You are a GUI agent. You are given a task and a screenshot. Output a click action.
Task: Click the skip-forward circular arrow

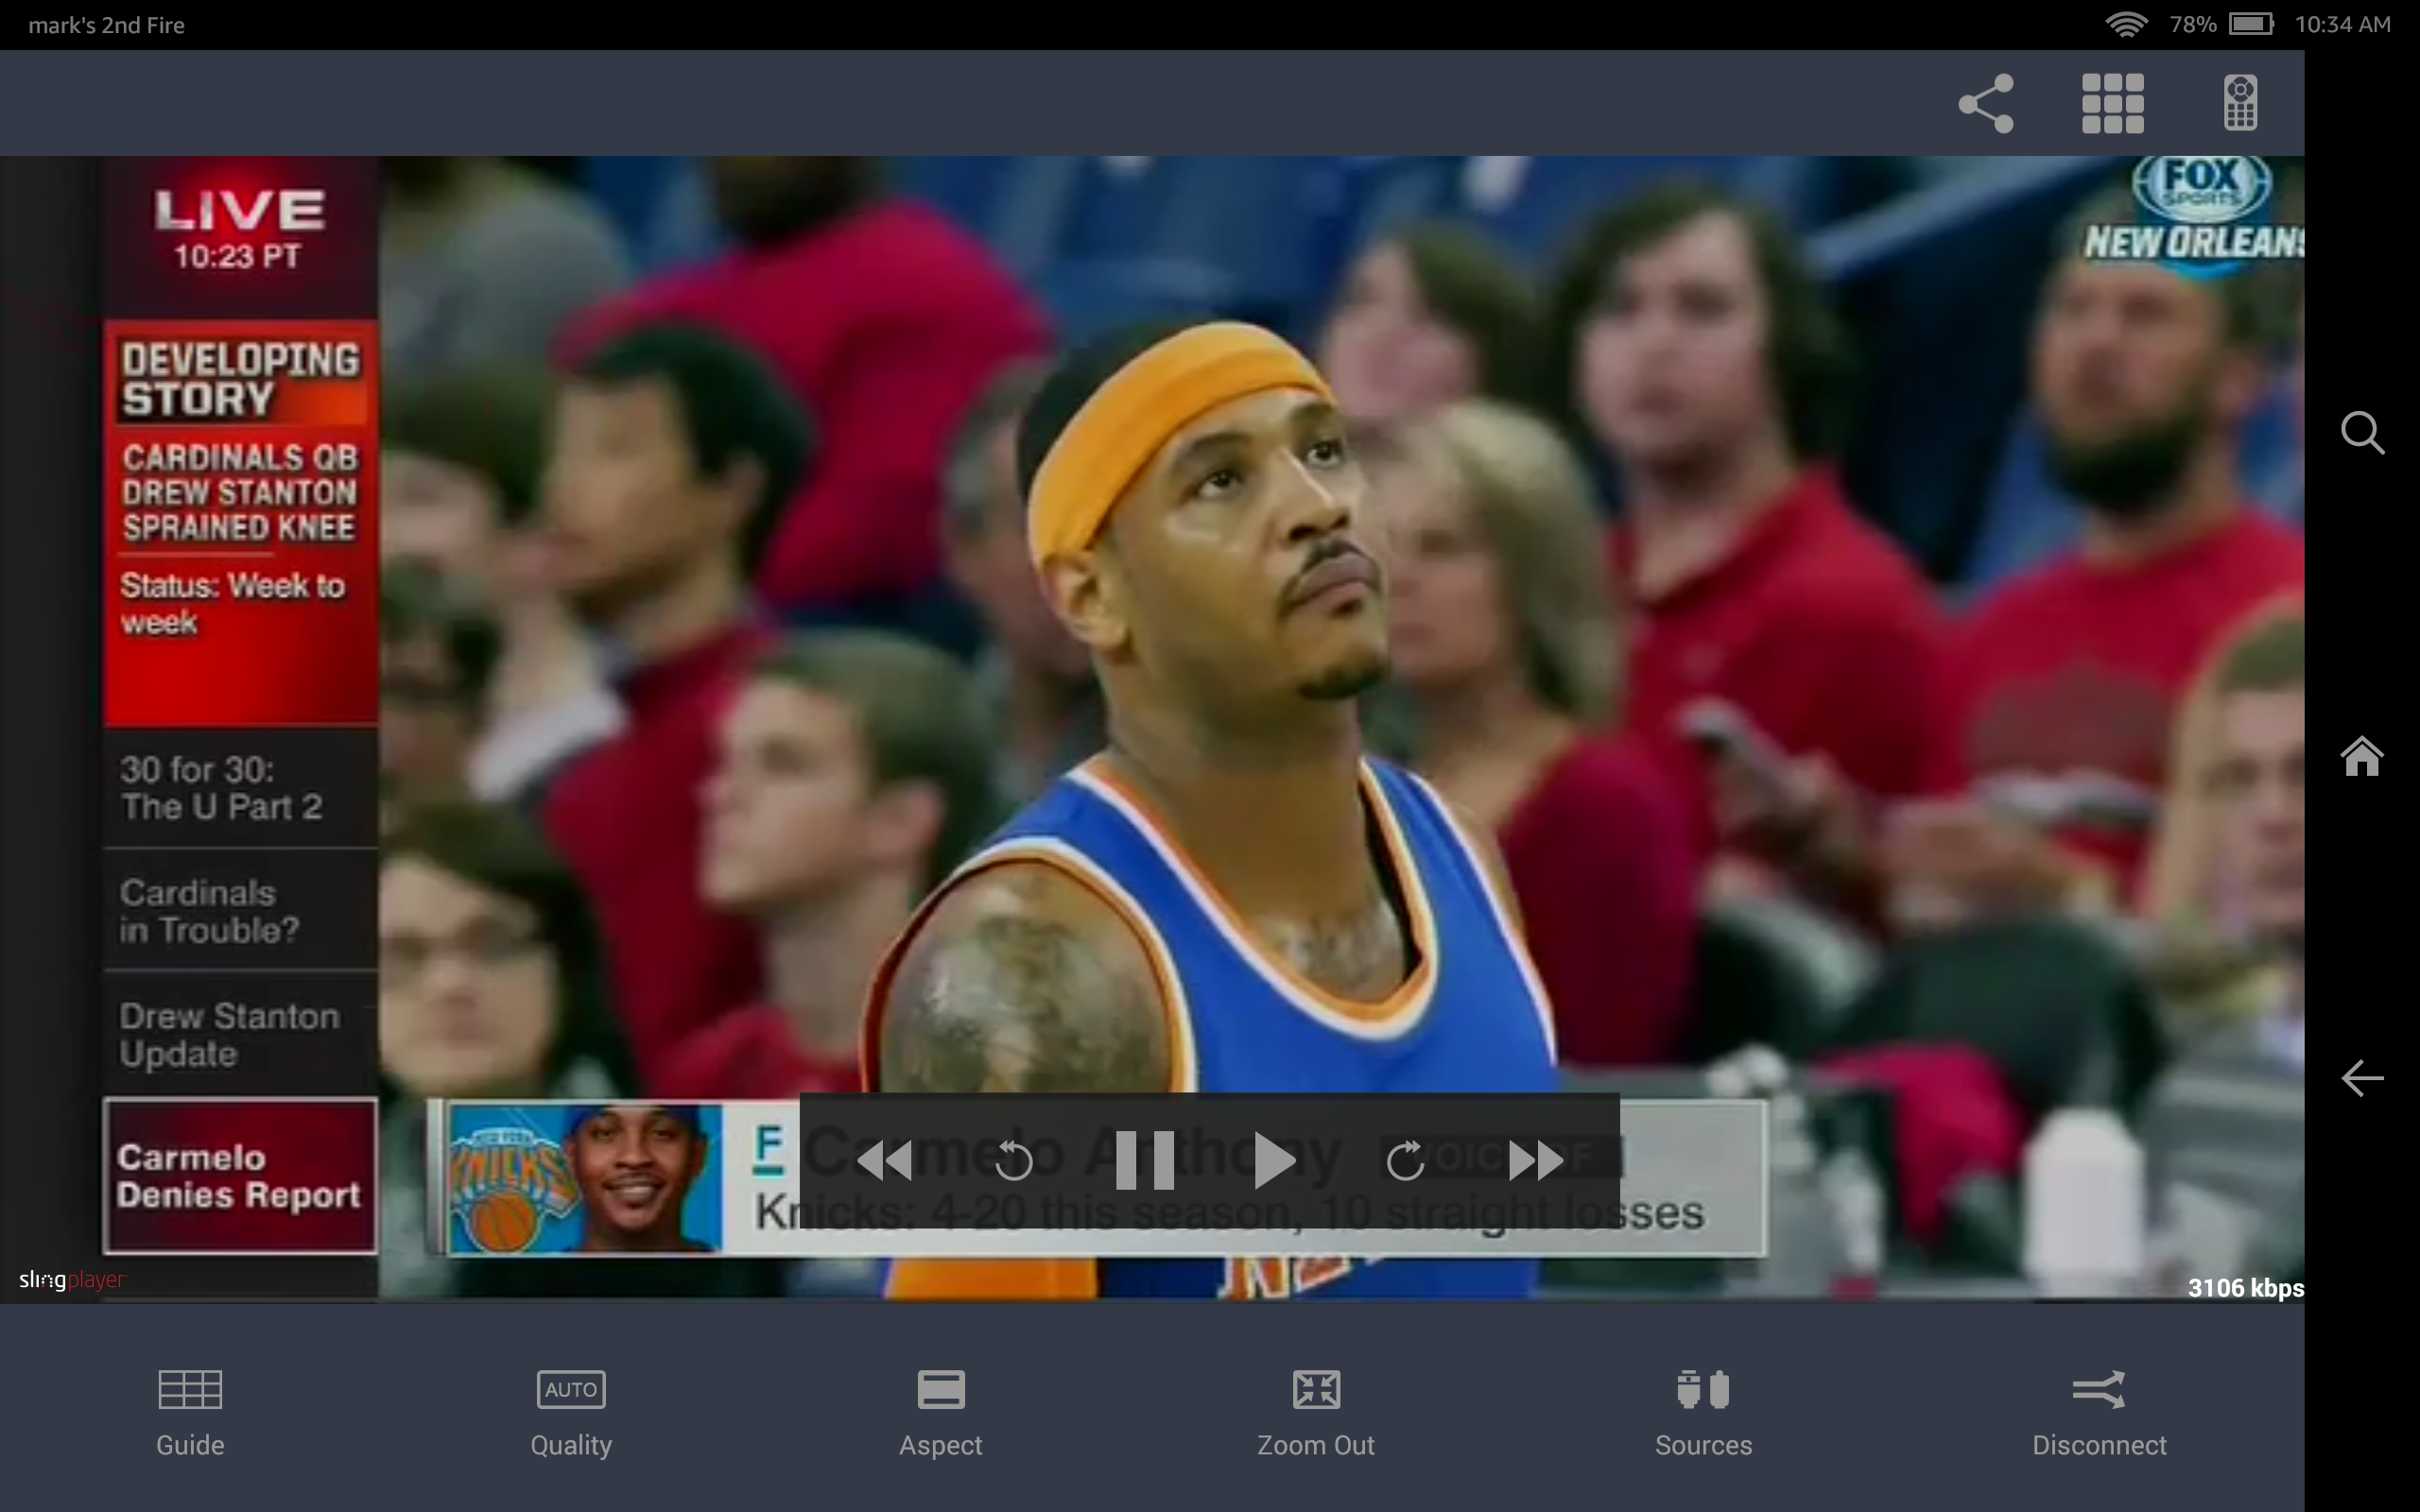tap(1405, 1160)
